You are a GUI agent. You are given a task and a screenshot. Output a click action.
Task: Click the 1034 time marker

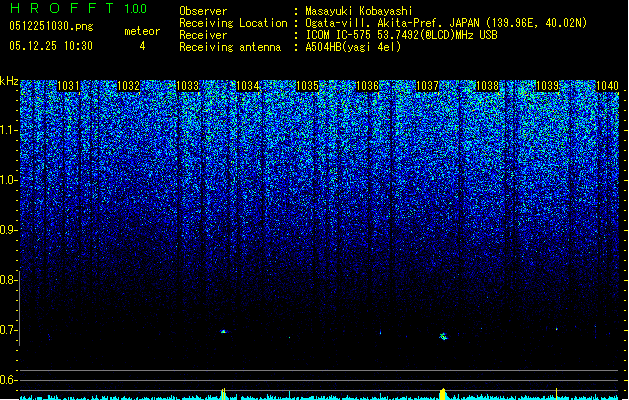tap(248, 86)
